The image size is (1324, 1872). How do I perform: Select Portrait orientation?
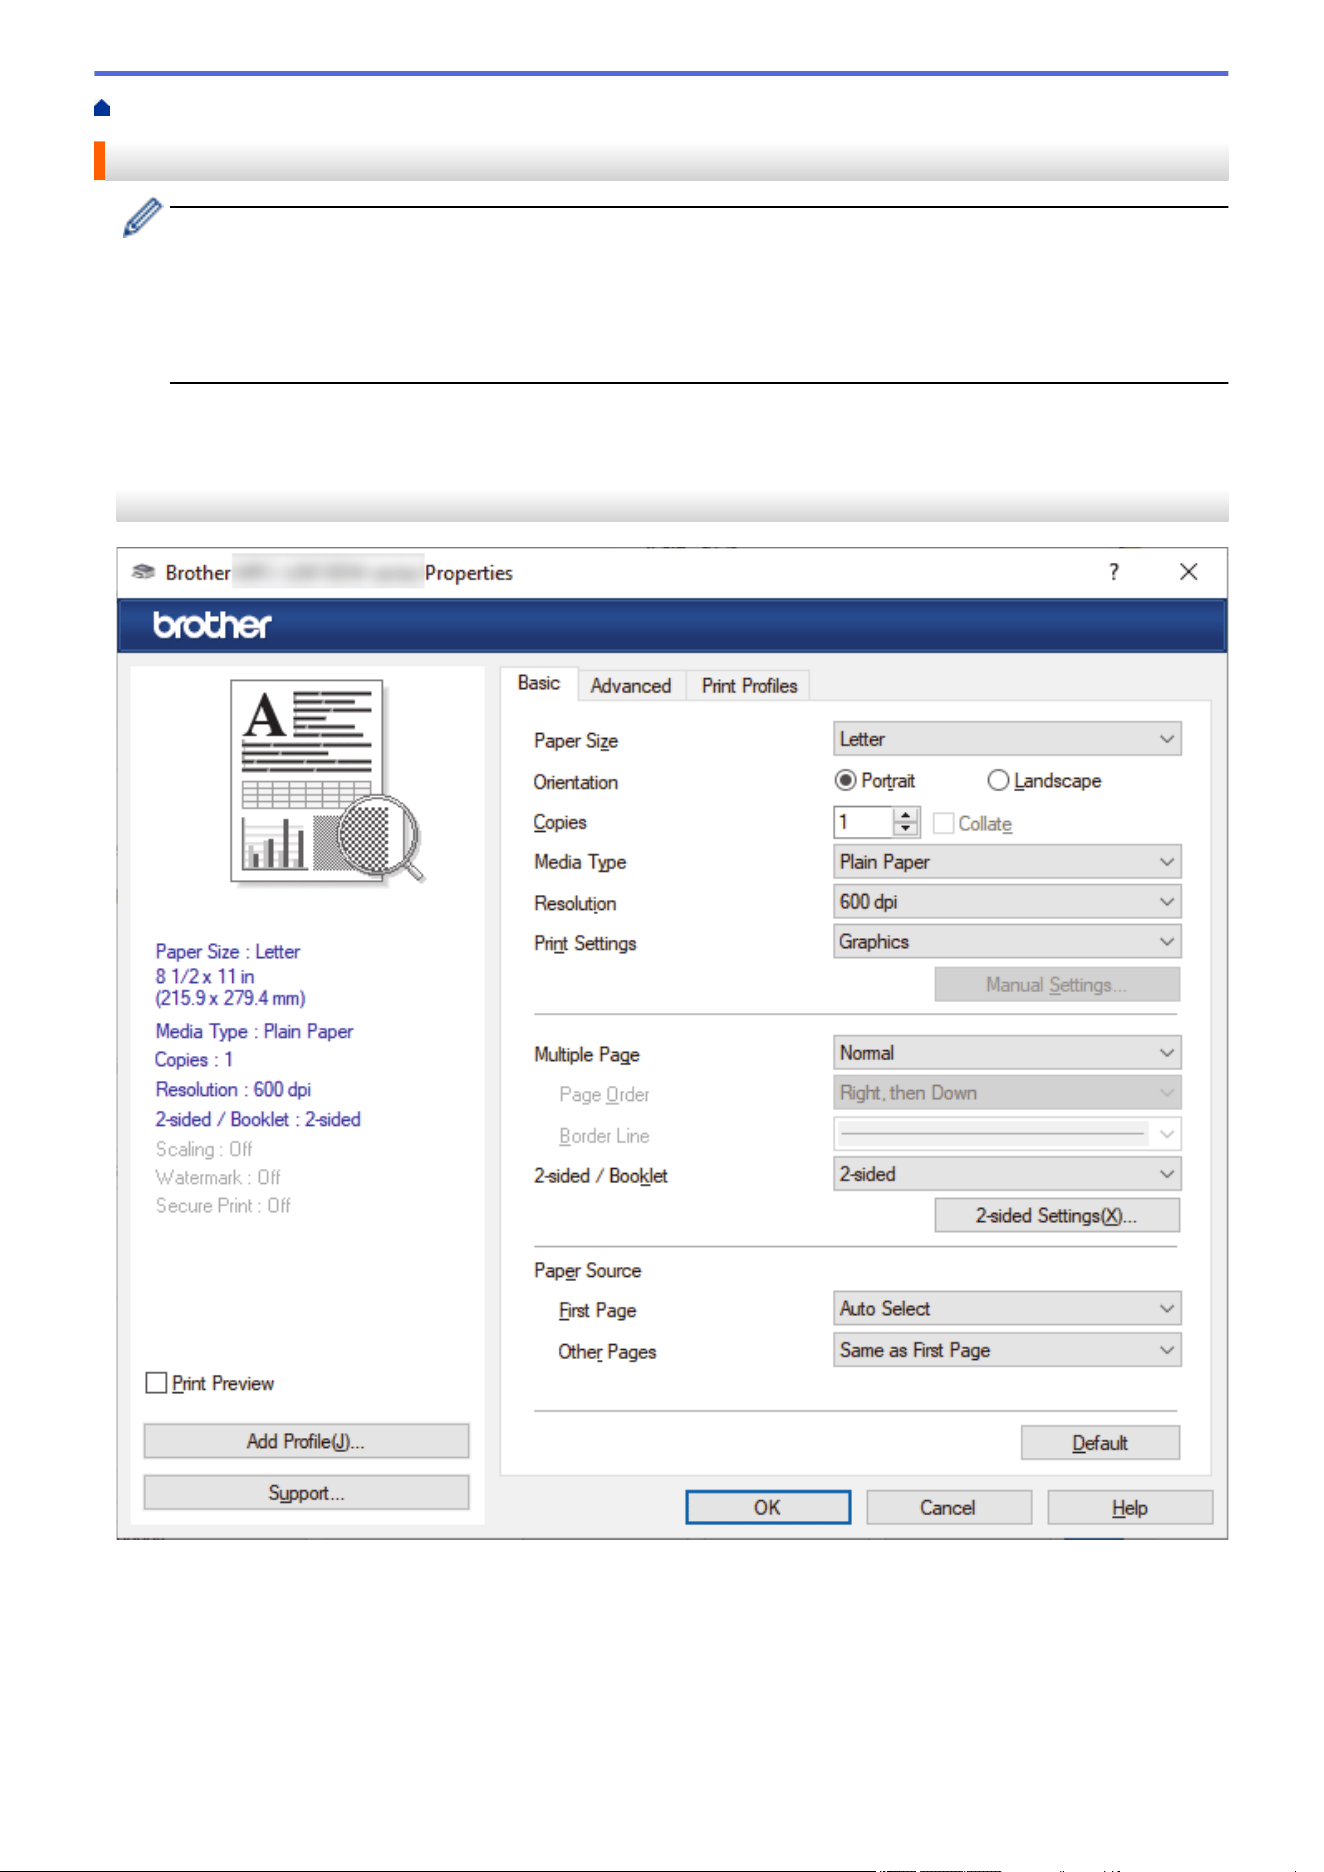point(875,780)
